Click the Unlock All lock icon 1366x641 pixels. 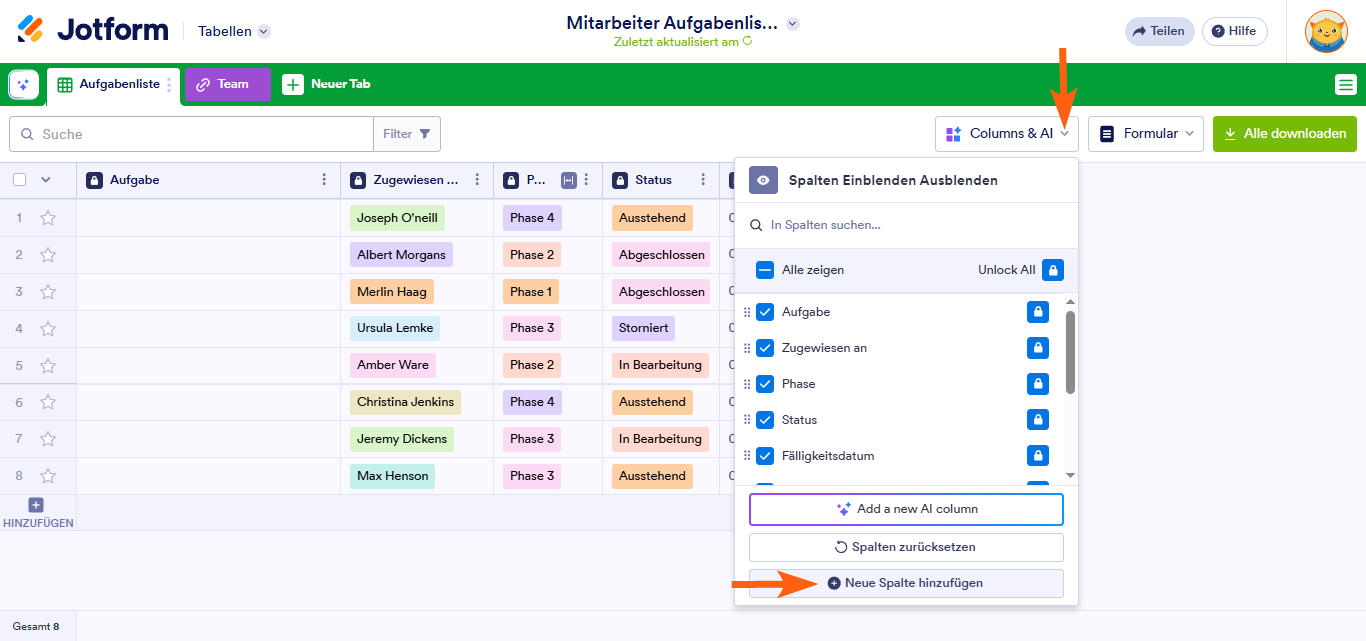point(1052,270)
